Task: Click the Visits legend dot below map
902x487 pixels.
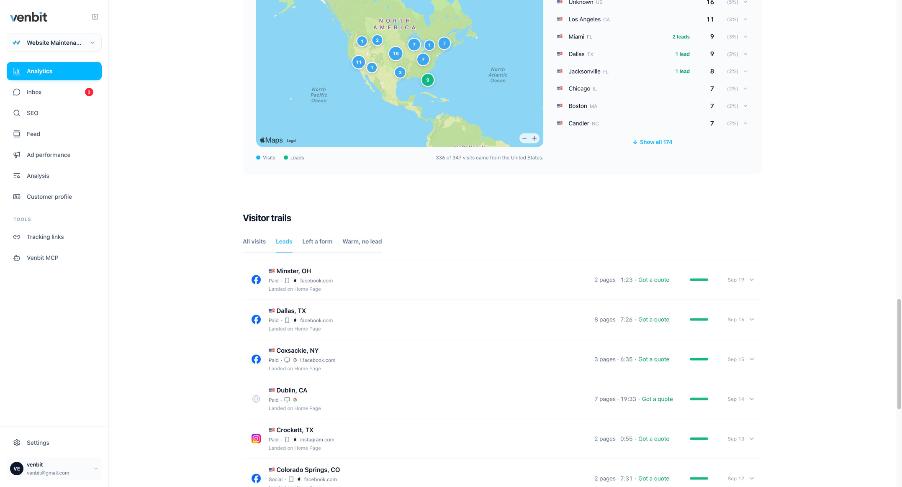Action: [258, 158]
